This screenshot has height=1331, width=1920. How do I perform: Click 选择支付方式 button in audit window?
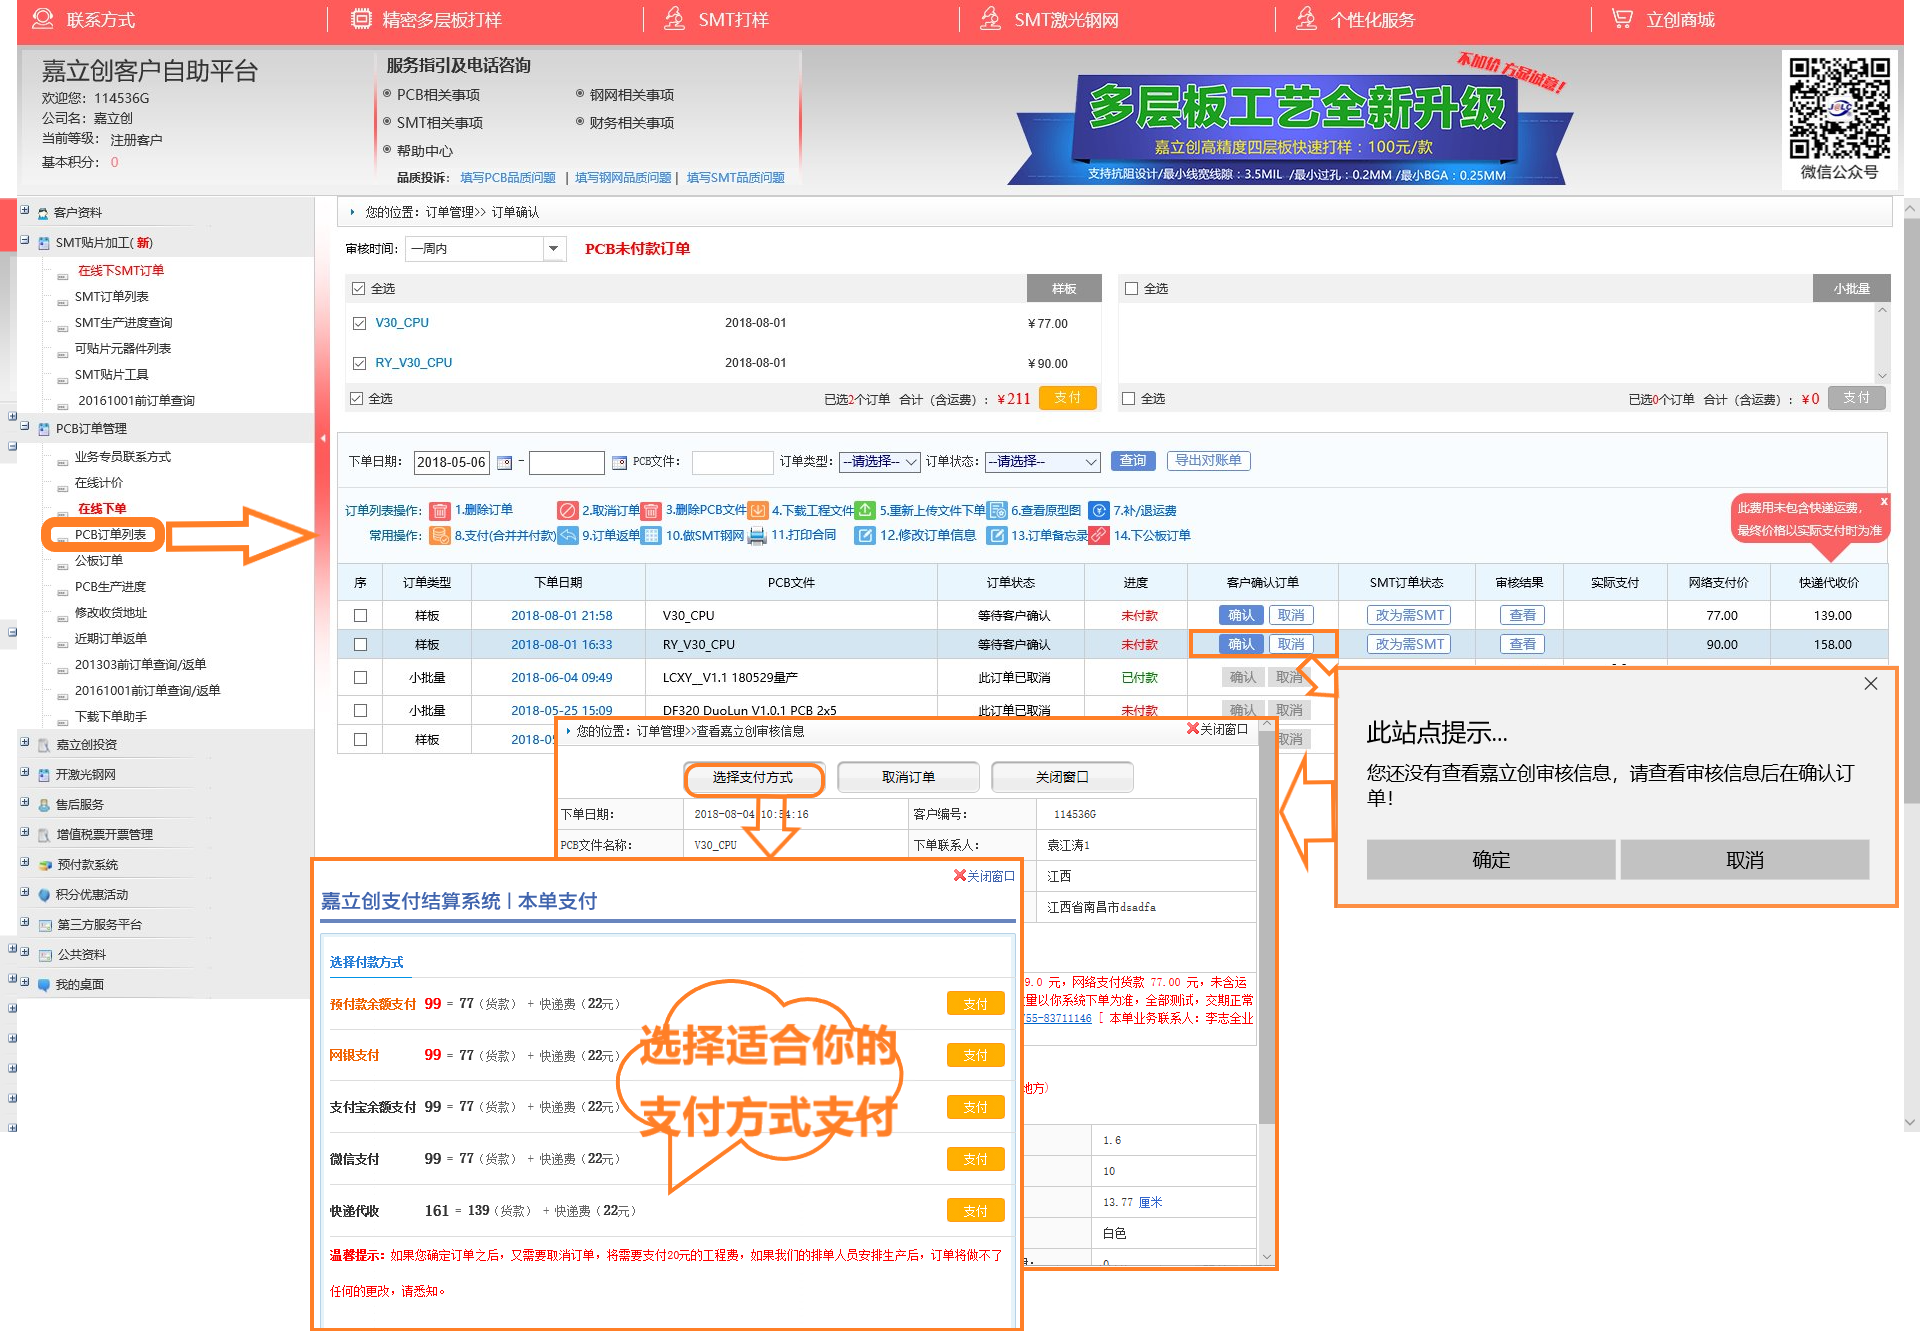click(x=753, y=778)
